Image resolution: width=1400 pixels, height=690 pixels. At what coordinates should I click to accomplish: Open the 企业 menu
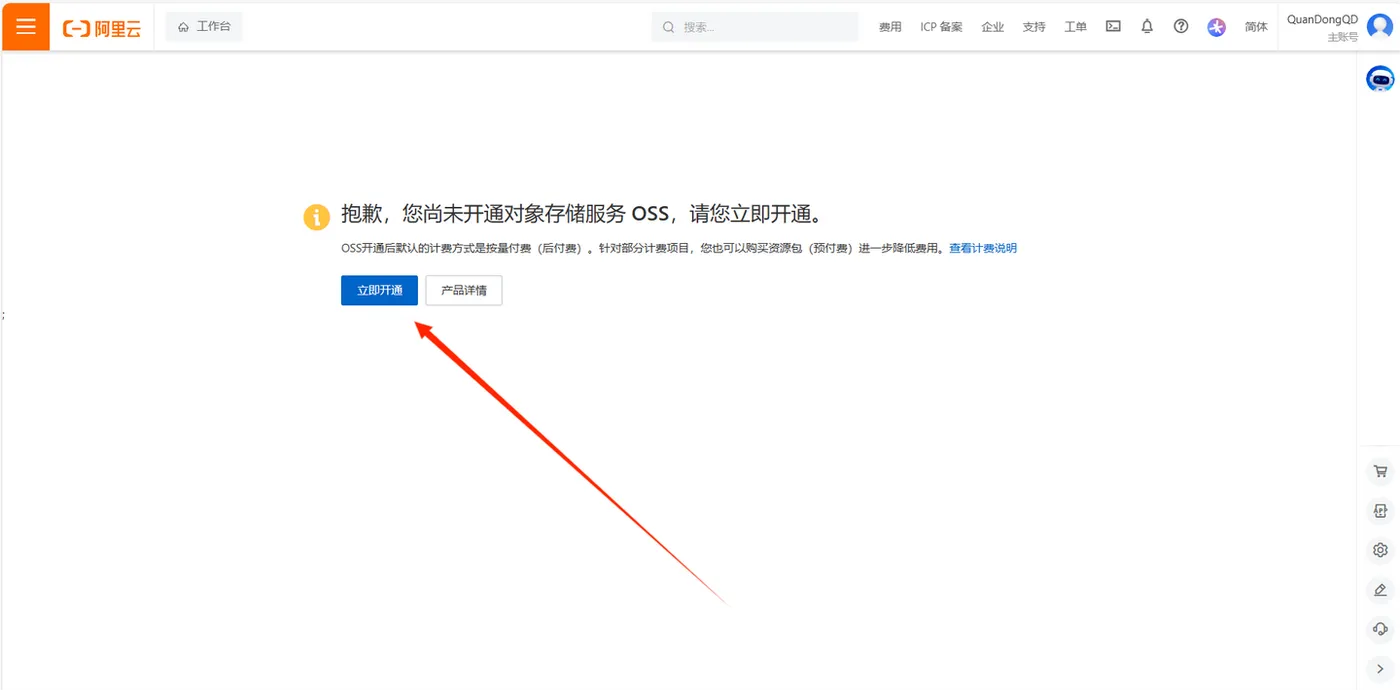click(992, 27)
